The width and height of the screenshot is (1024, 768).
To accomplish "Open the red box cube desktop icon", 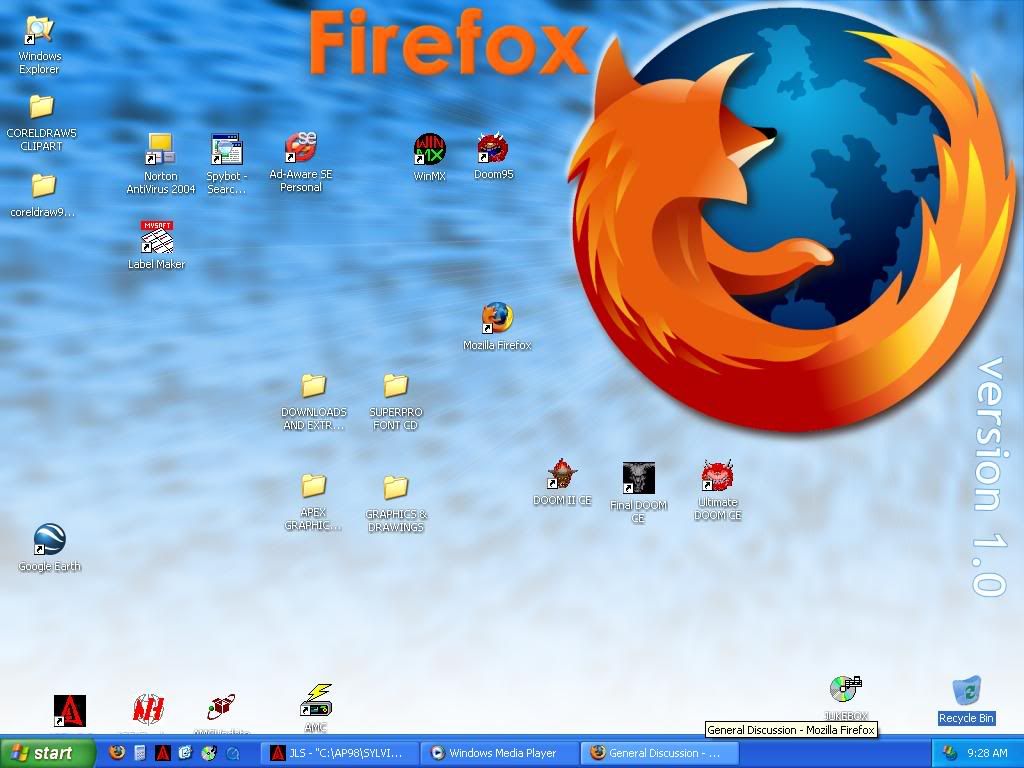I will 221,708.
